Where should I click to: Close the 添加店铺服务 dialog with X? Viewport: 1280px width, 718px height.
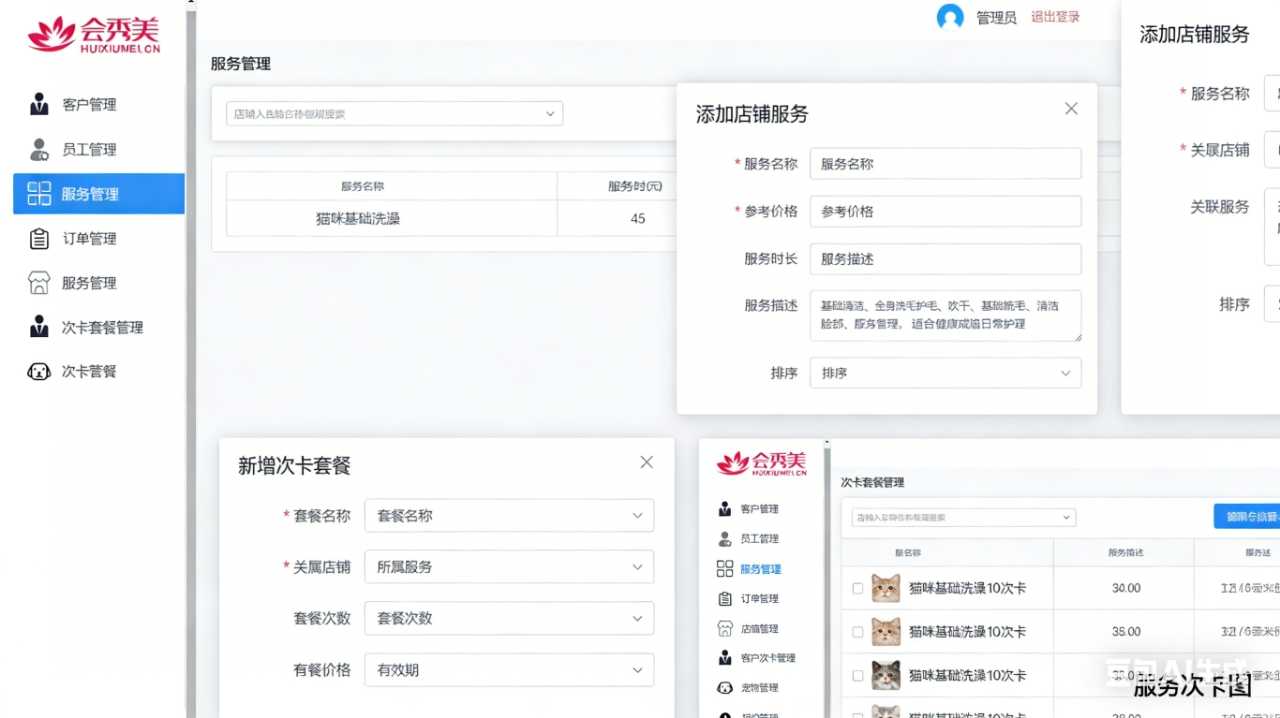click(x=1071, y=109)
